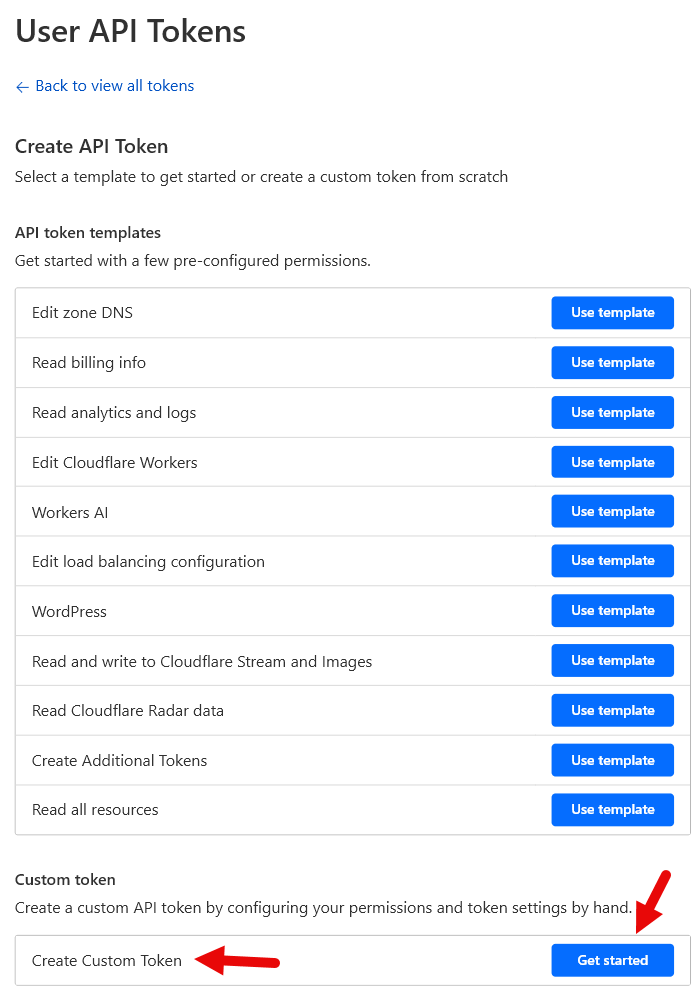The width and height of the screenshot is (699, 993).
Task: Click the Custom token section heading
Action: coord(65,880)
